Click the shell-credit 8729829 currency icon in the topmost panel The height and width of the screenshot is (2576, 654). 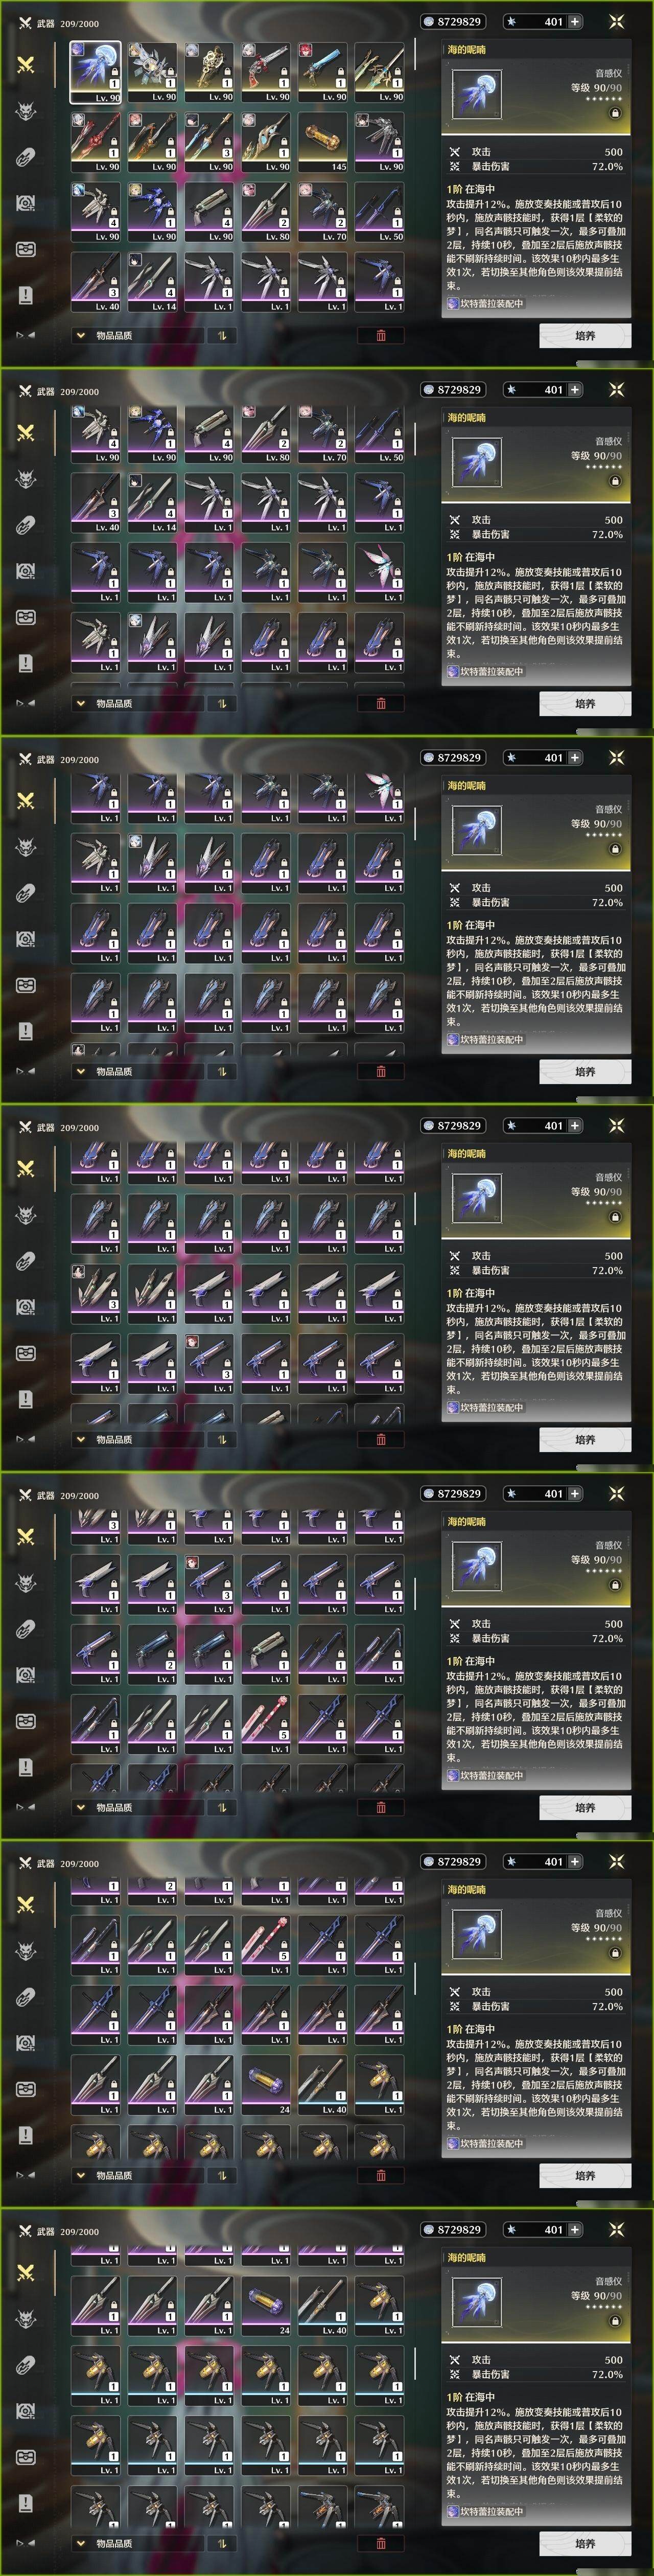coord(428,21)
